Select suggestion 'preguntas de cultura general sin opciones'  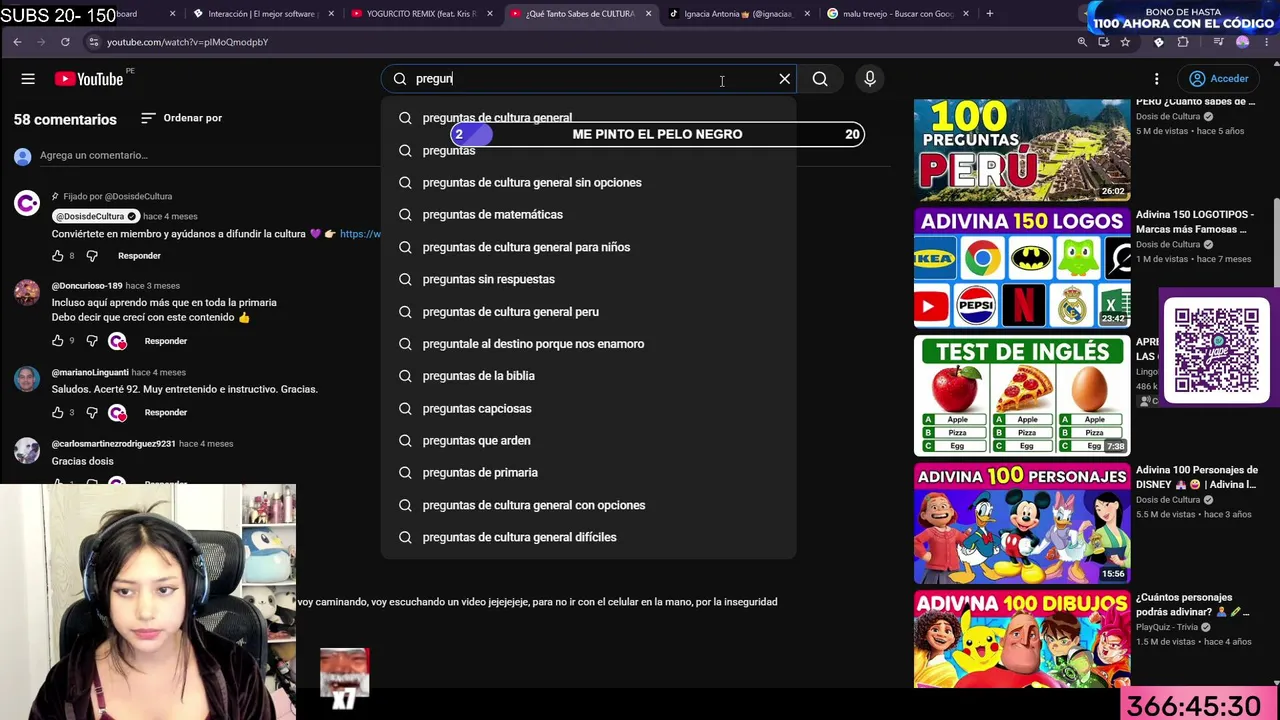pos(588,182)
